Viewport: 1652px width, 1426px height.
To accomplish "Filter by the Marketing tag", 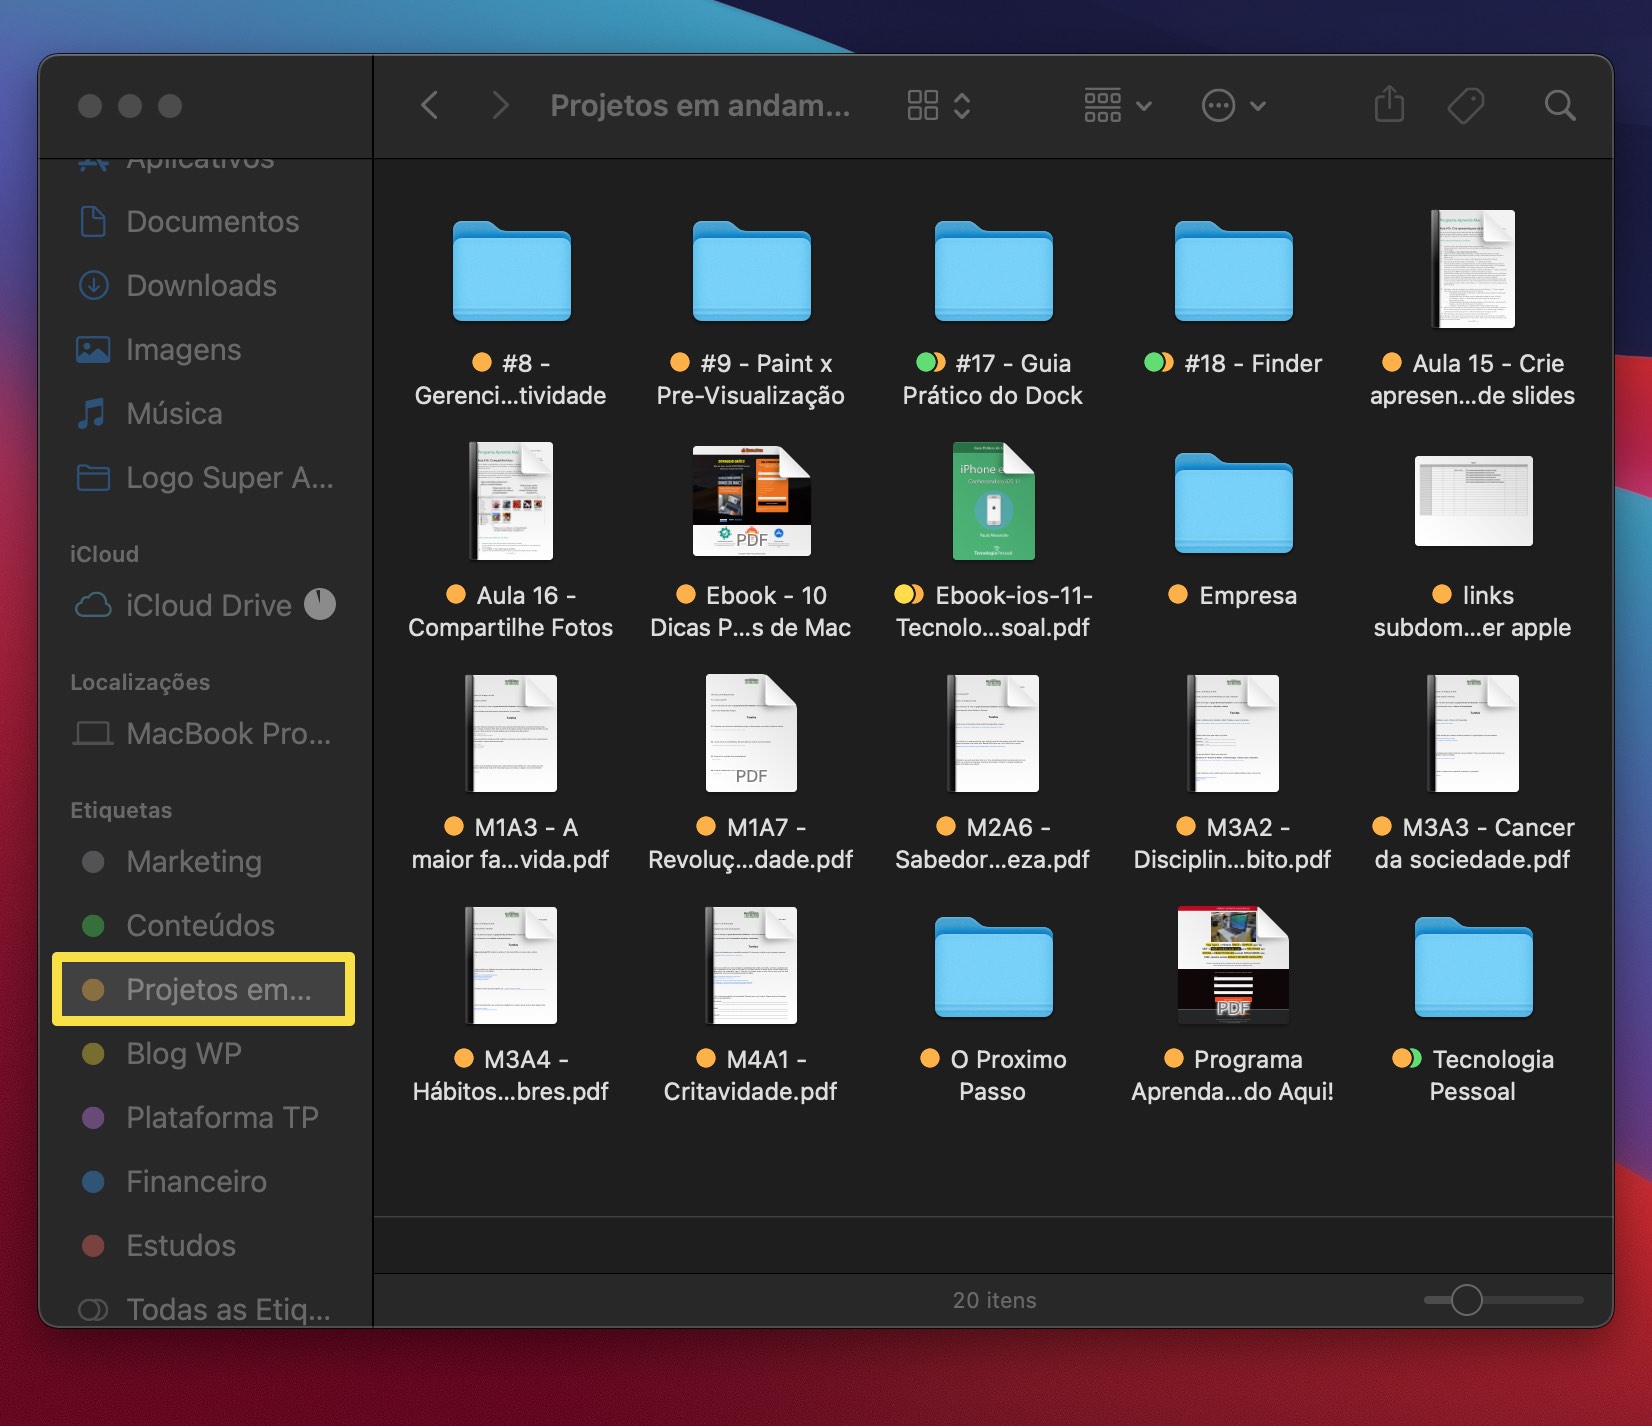I will pos(193,862).
